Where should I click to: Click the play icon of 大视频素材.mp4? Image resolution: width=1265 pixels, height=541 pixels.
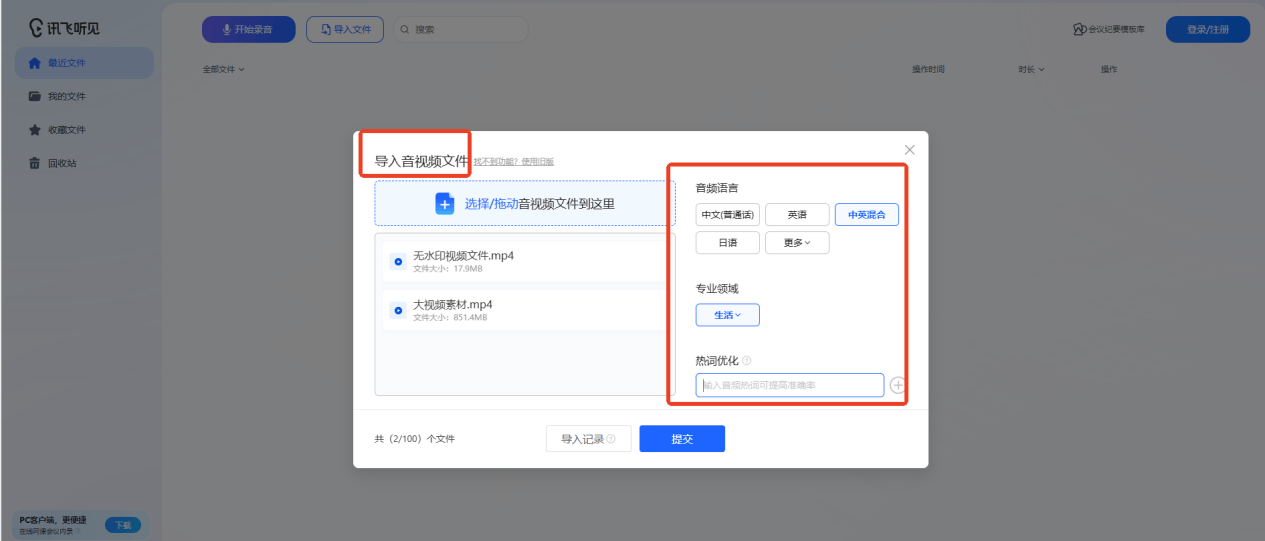(398, 311)
